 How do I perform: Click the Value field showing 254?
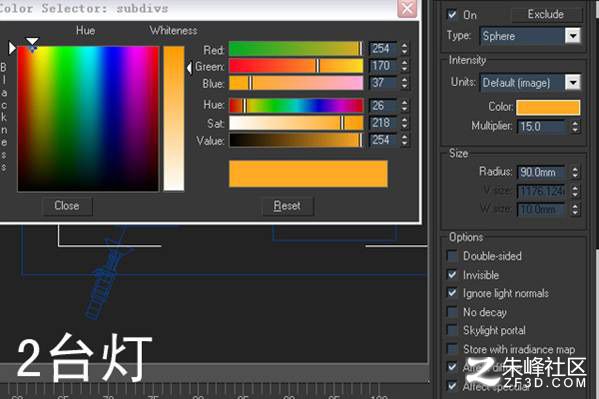coord(384,140)
